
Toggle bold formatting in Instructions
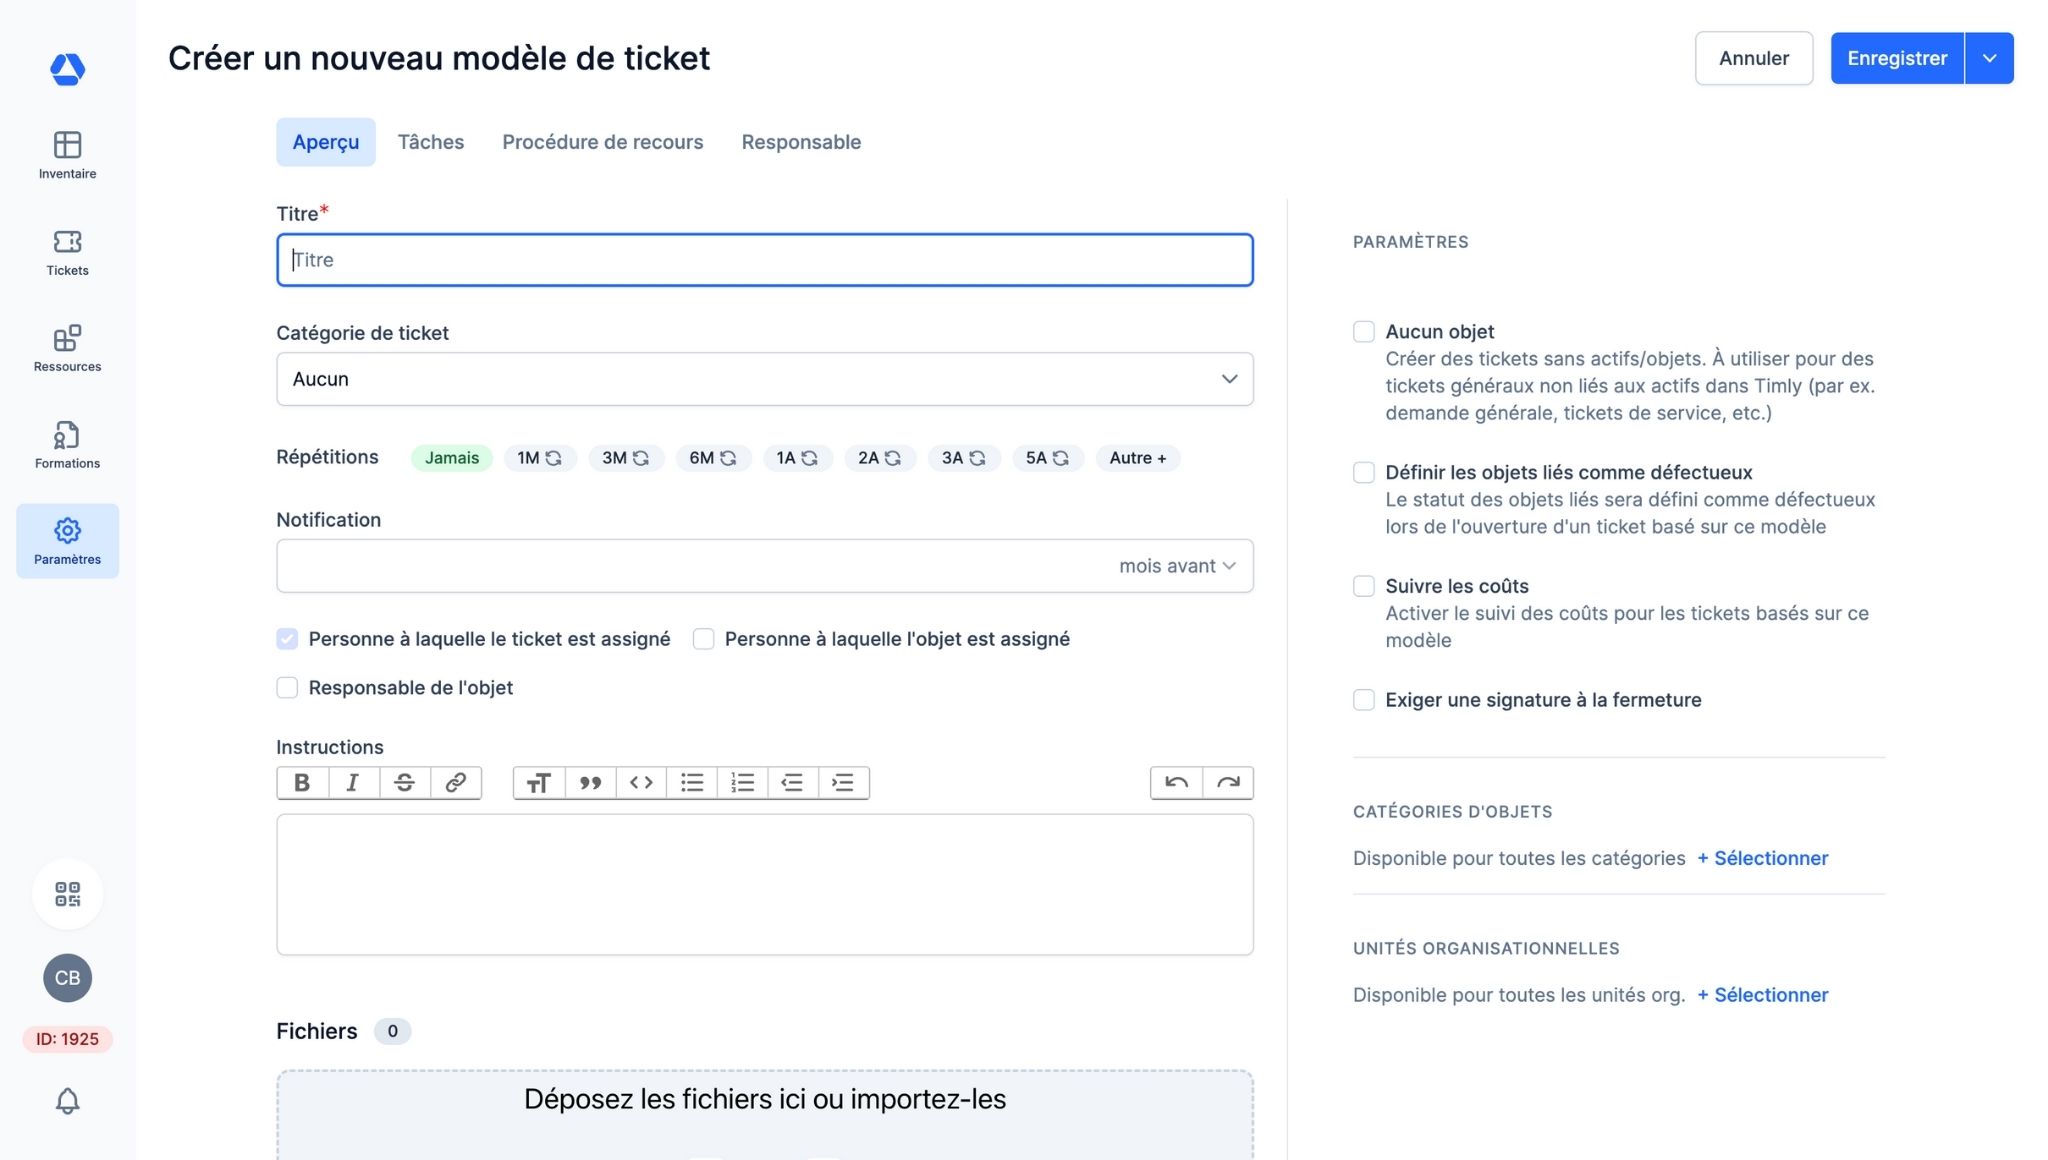coord(302,783)
